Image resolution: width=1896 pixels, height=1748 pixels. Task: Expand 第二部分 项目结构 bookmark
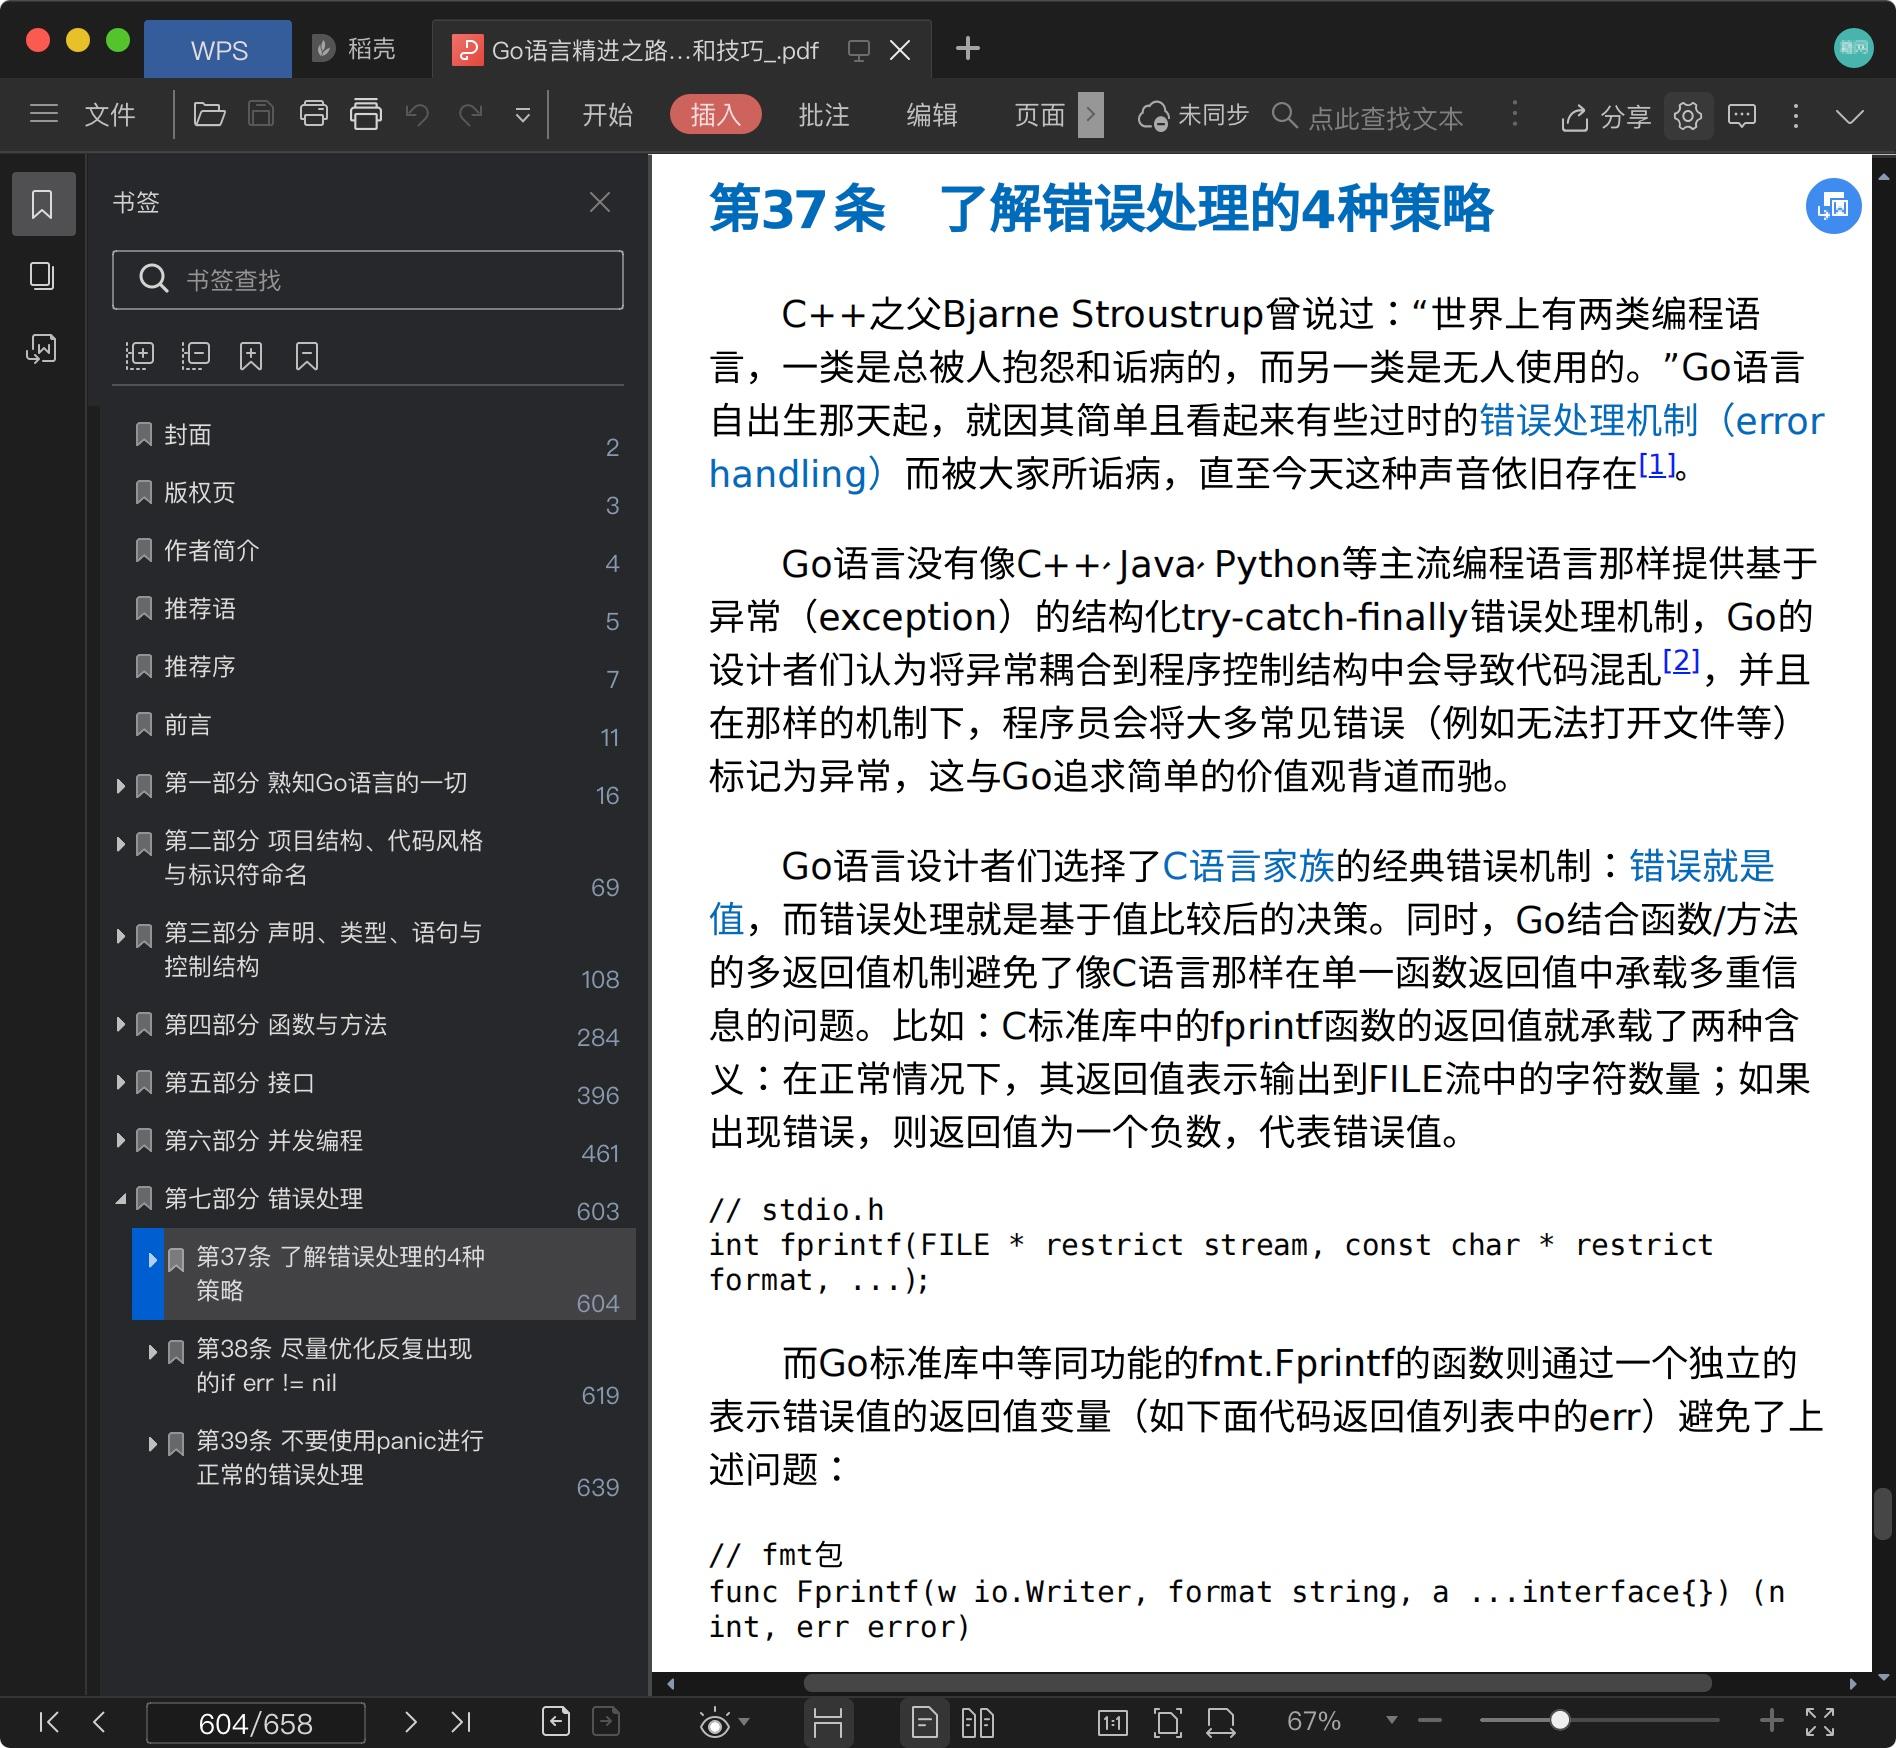(120, 843)
